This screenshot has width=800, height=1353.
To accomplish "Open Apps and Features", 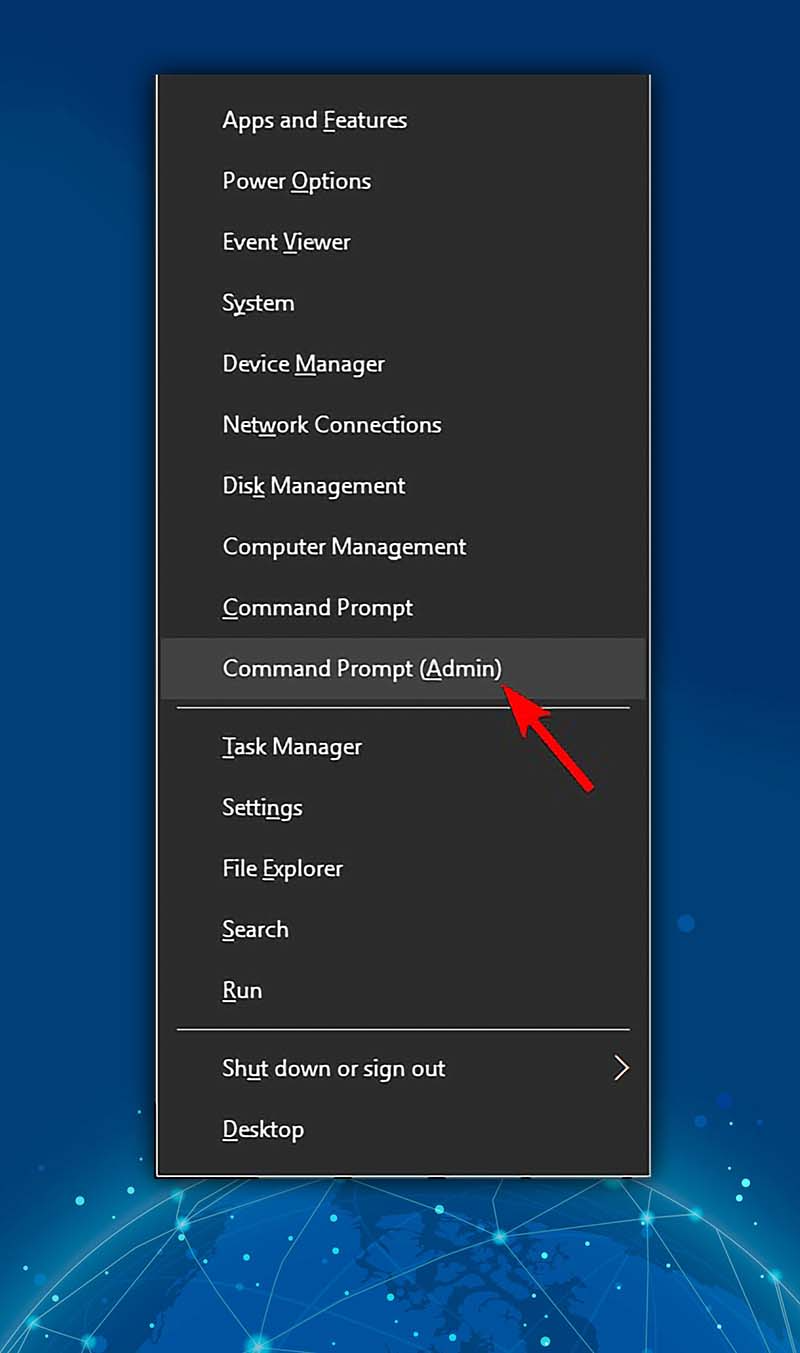I will coord(314,120).
